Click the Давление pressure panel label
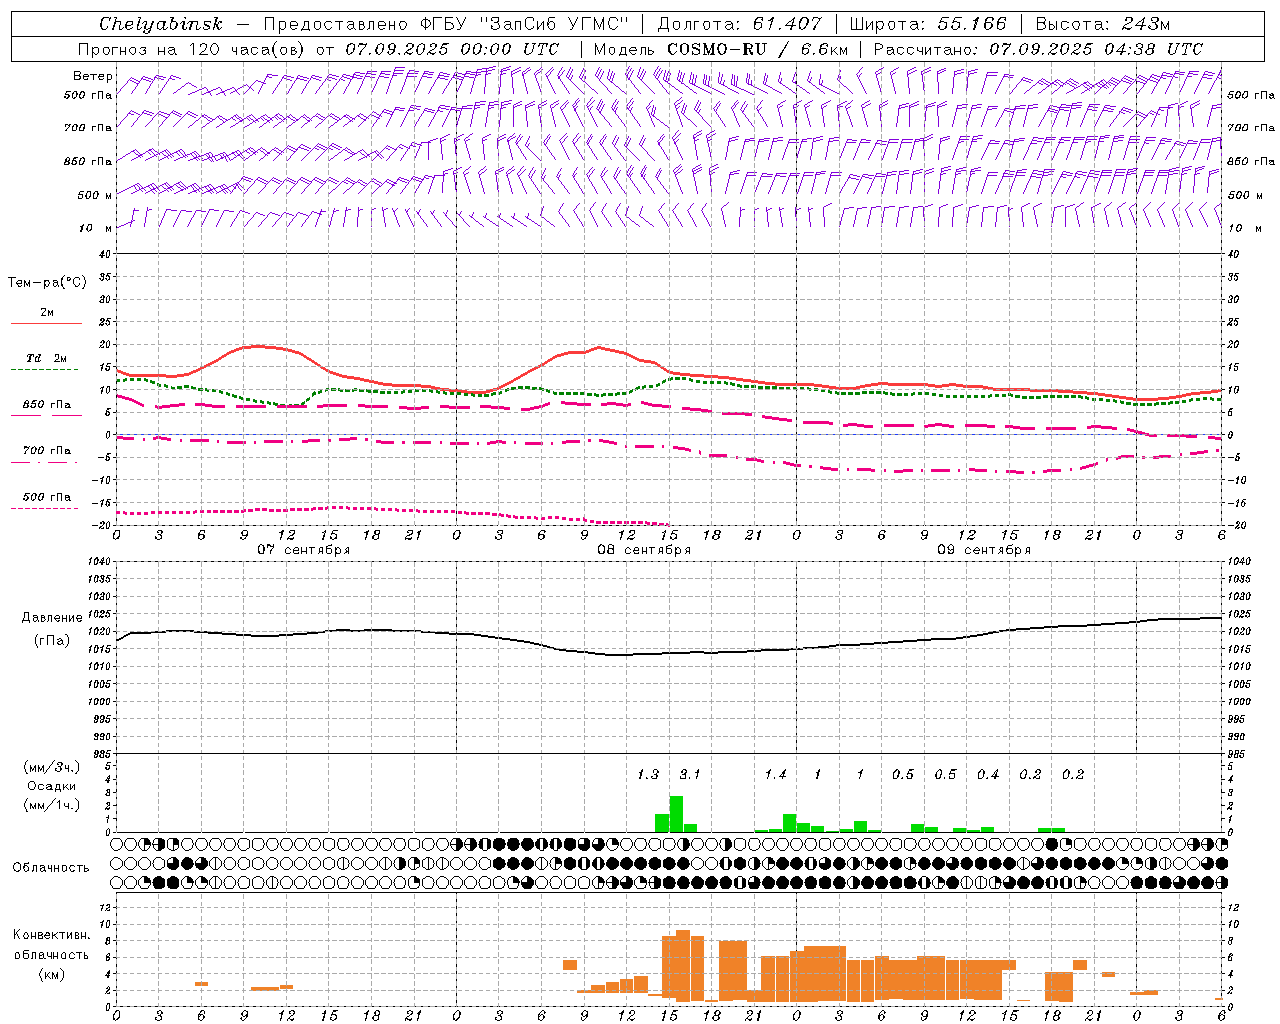Image resolution: width=1280 pixels, height=1024 pixels. [x=52, y=618]
